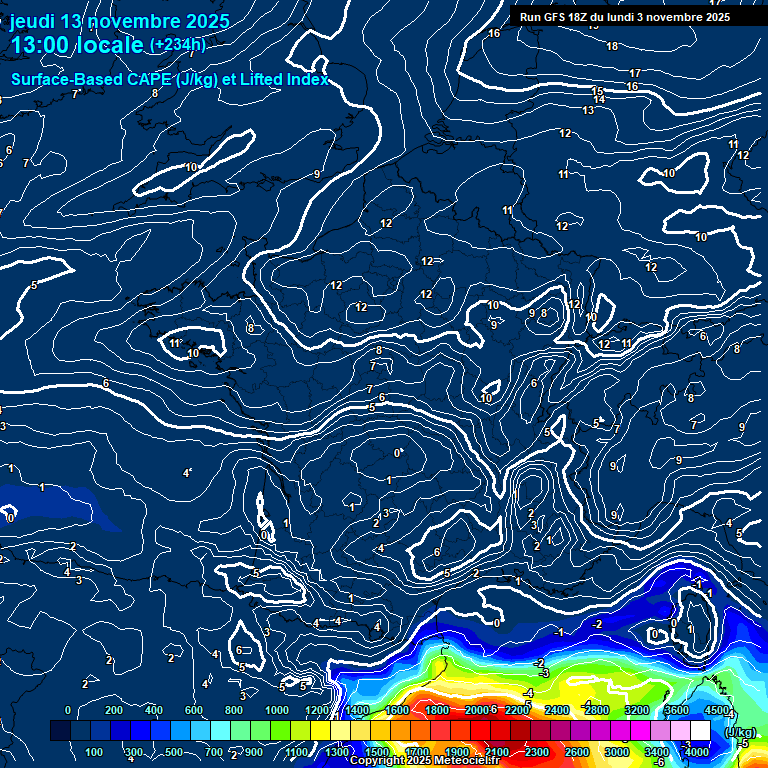
Task: Select the bright magenta swatch below the 3200 label
Action: [x=640, y=730]
